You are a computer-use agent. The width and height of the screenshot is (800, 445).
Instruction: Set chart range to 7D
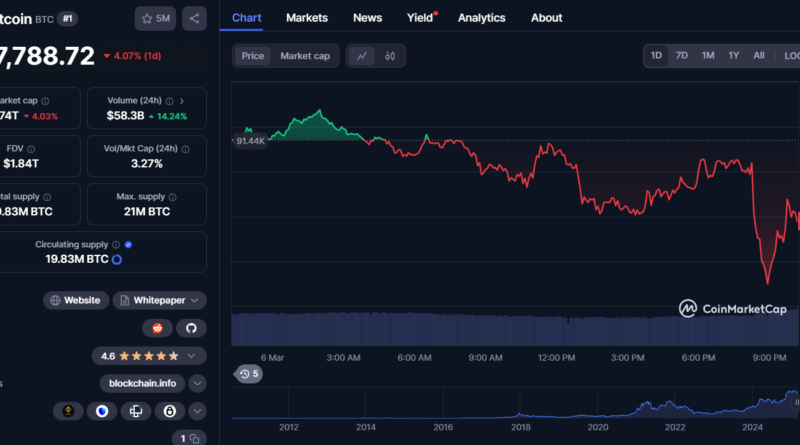pos(681,56)
